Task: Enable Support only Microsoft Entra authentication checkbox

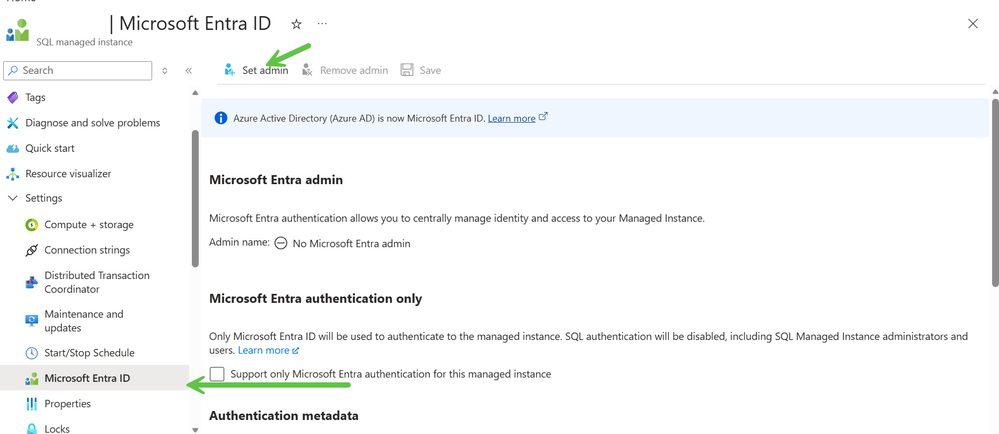Action: 217,374
